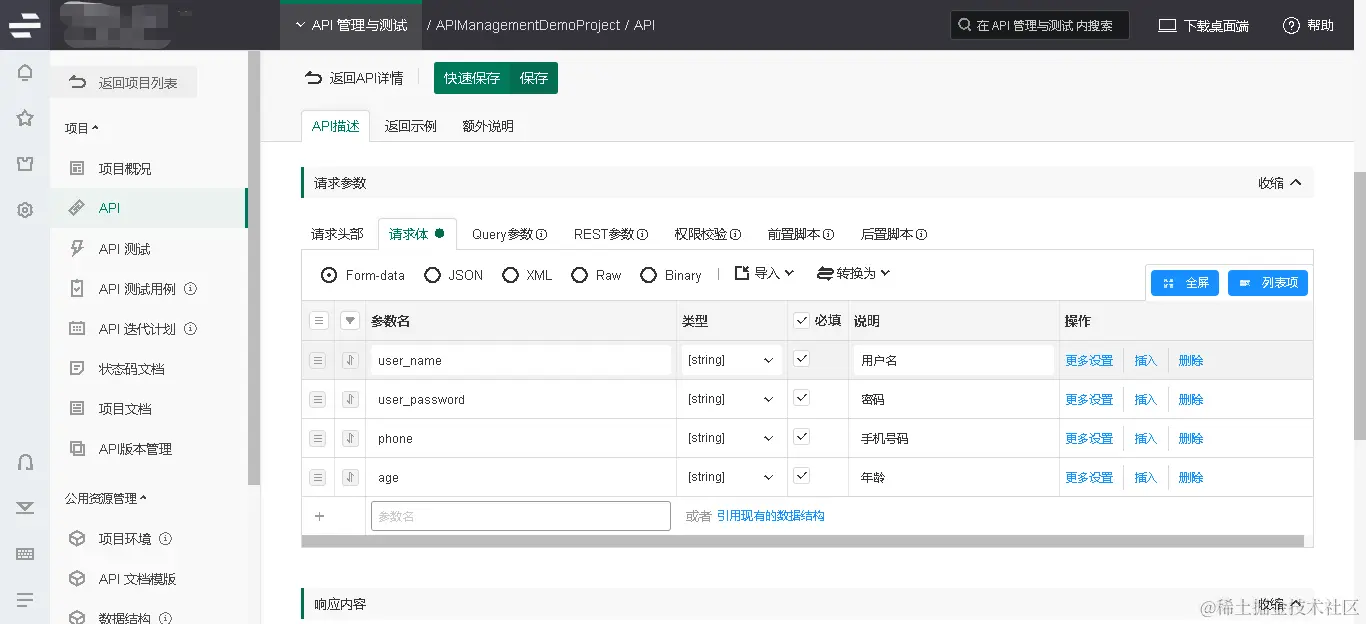Switch to the 返回示例 tab
Viewport: 1366px width, 624px height.
click(x=411, y=126)
